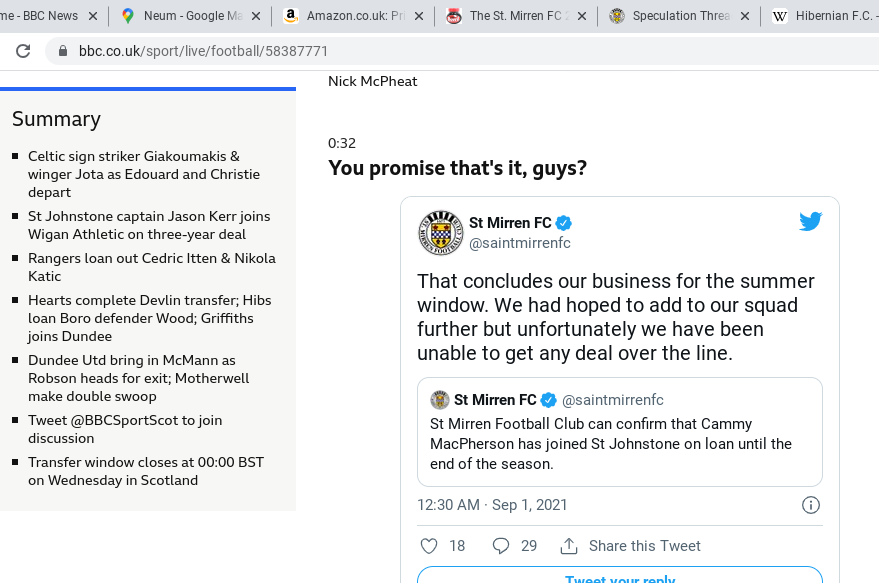Click the St Mirren FC crest avatar
Screen dimensions: 879x583
[441, 233]
